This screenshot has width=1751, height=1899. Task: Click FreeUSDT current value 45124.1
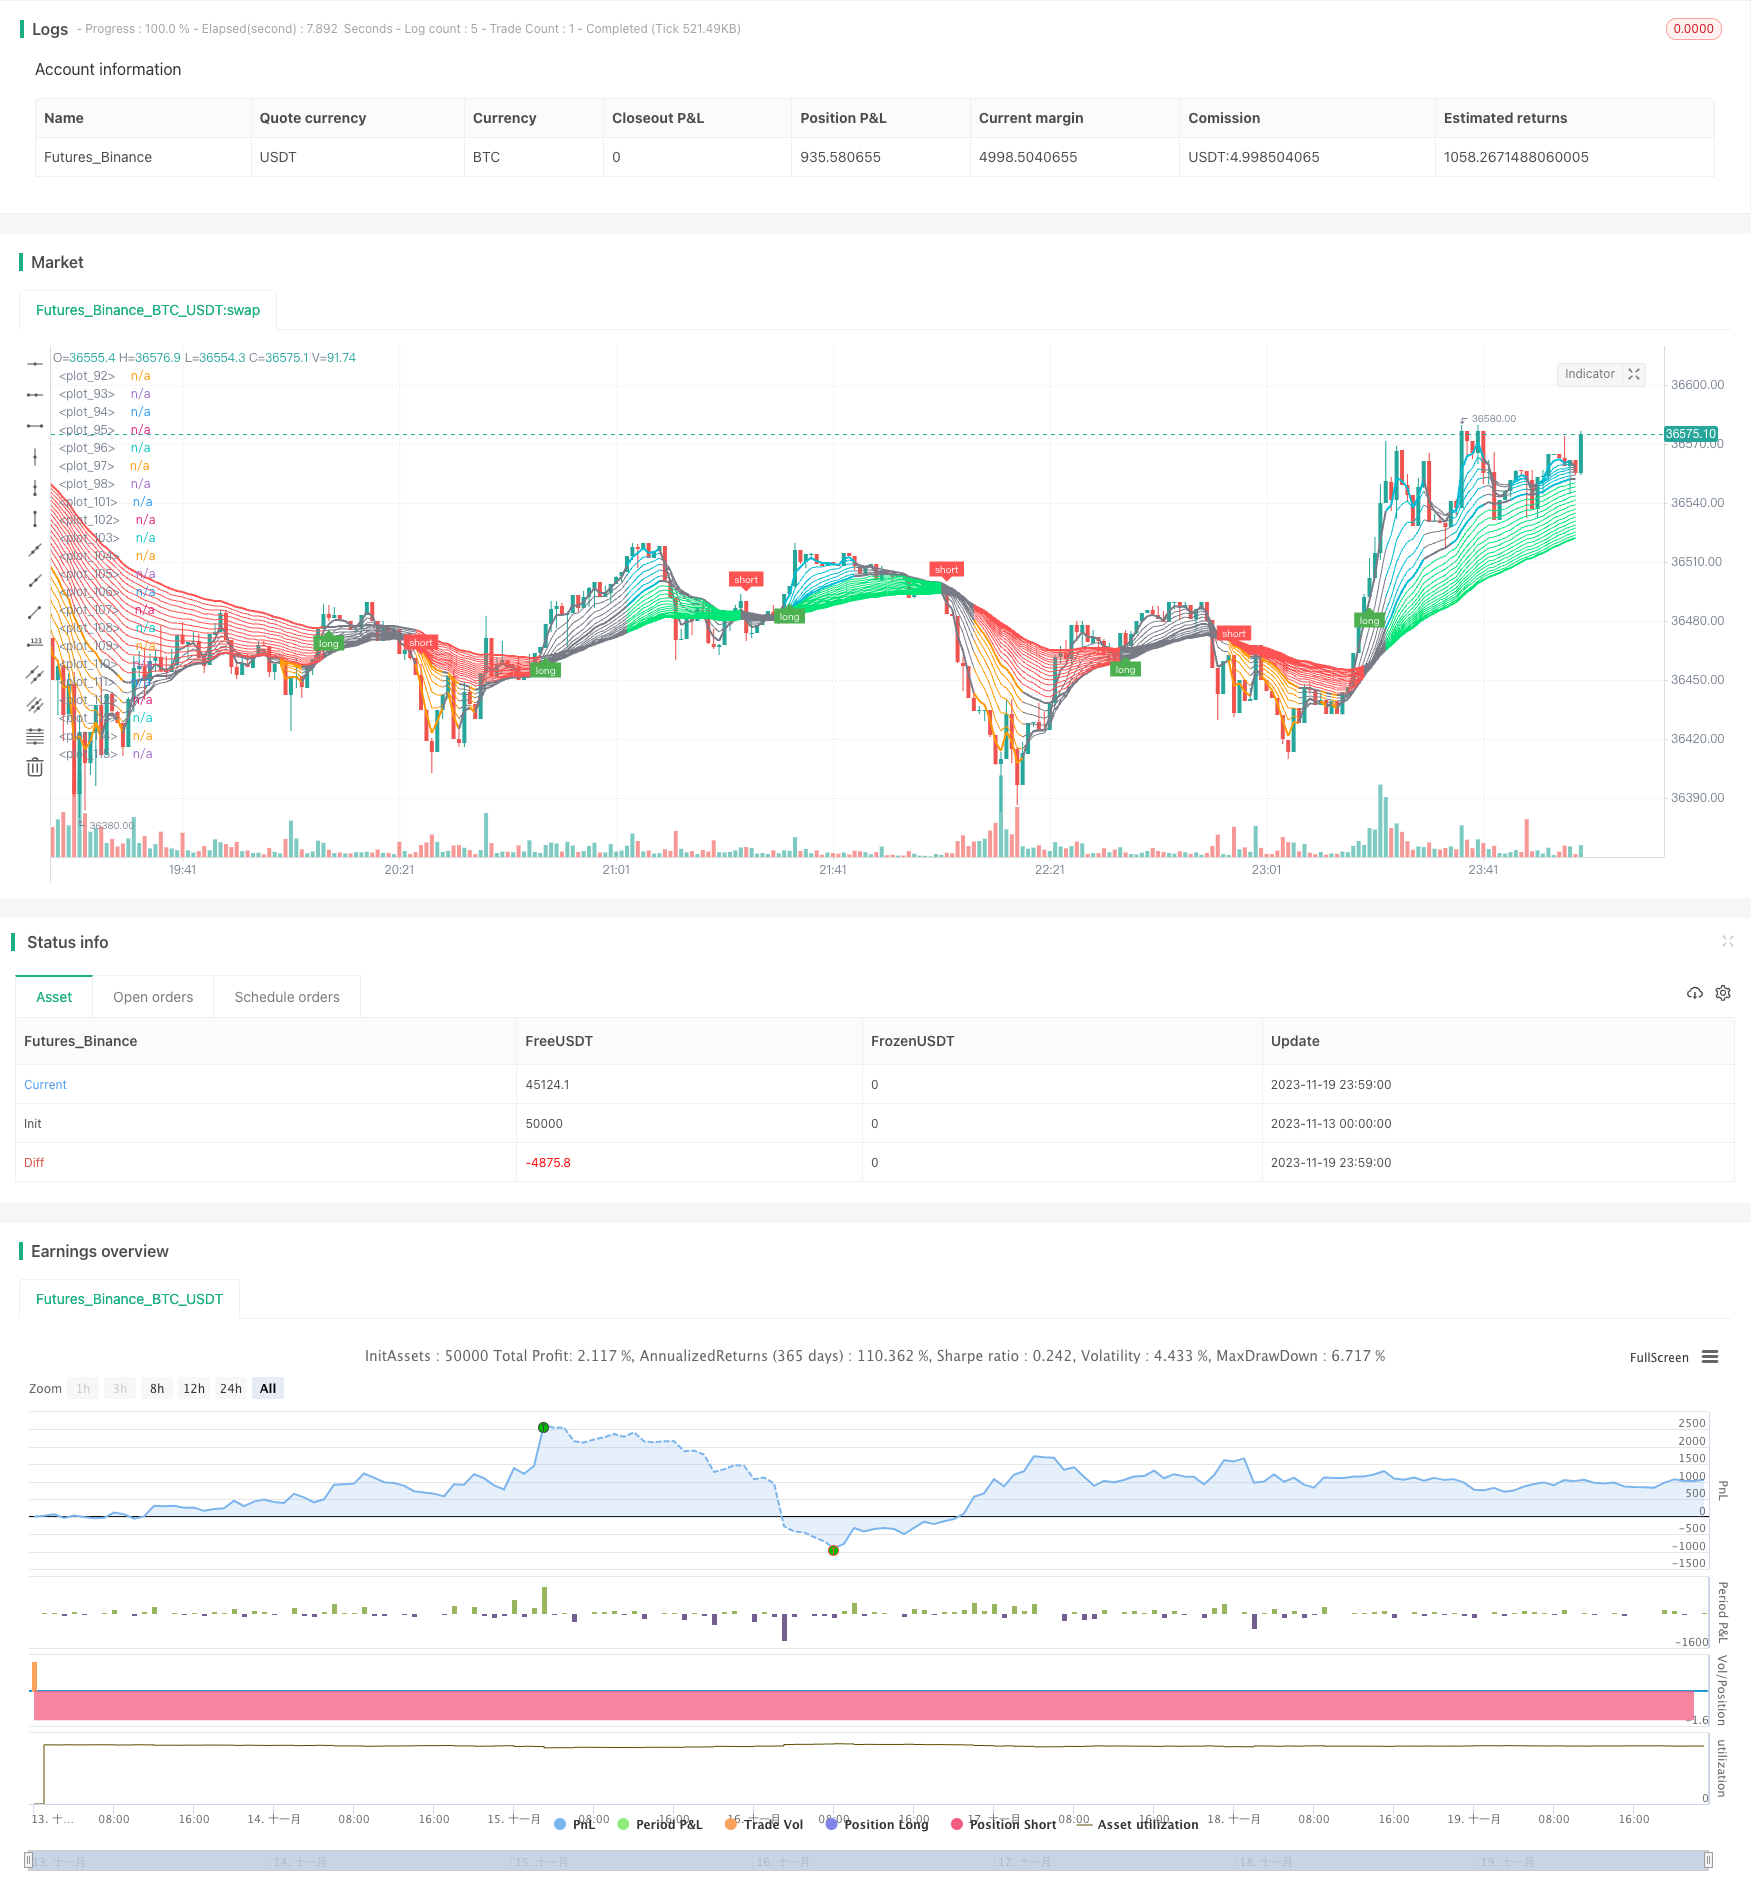click(547, 1084)
